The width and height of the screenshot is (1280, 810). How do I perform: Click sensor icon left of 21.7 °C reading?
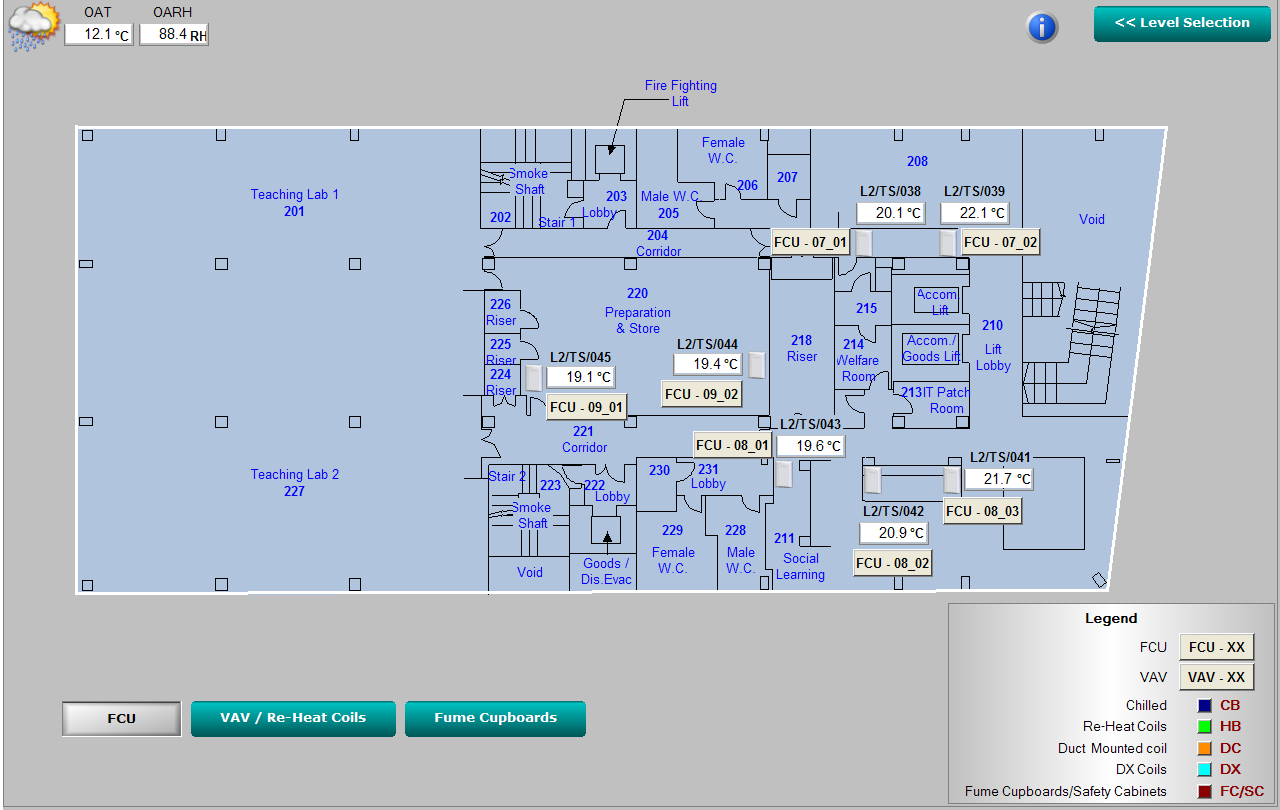click(952, 480)
